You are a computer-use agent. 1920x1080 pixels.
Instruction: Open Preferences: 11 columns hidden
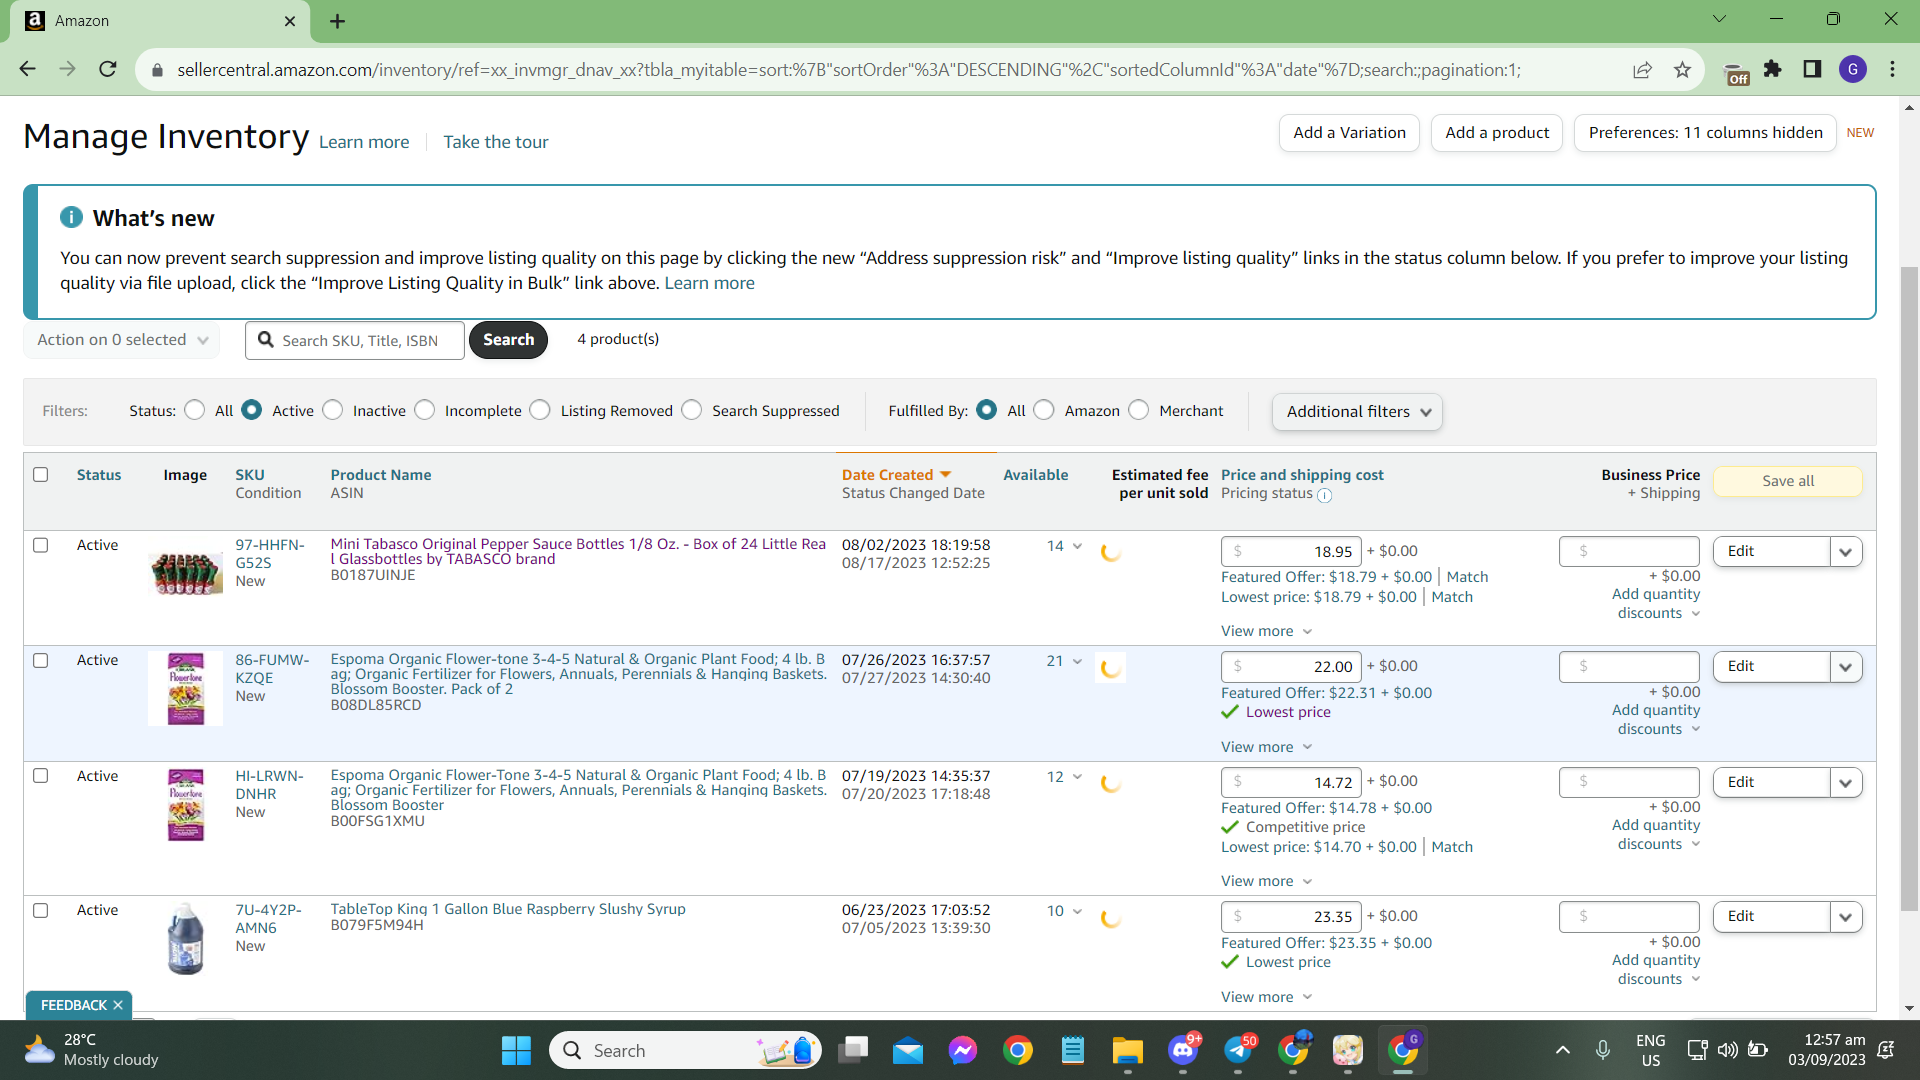click(x=1705, y=133)
